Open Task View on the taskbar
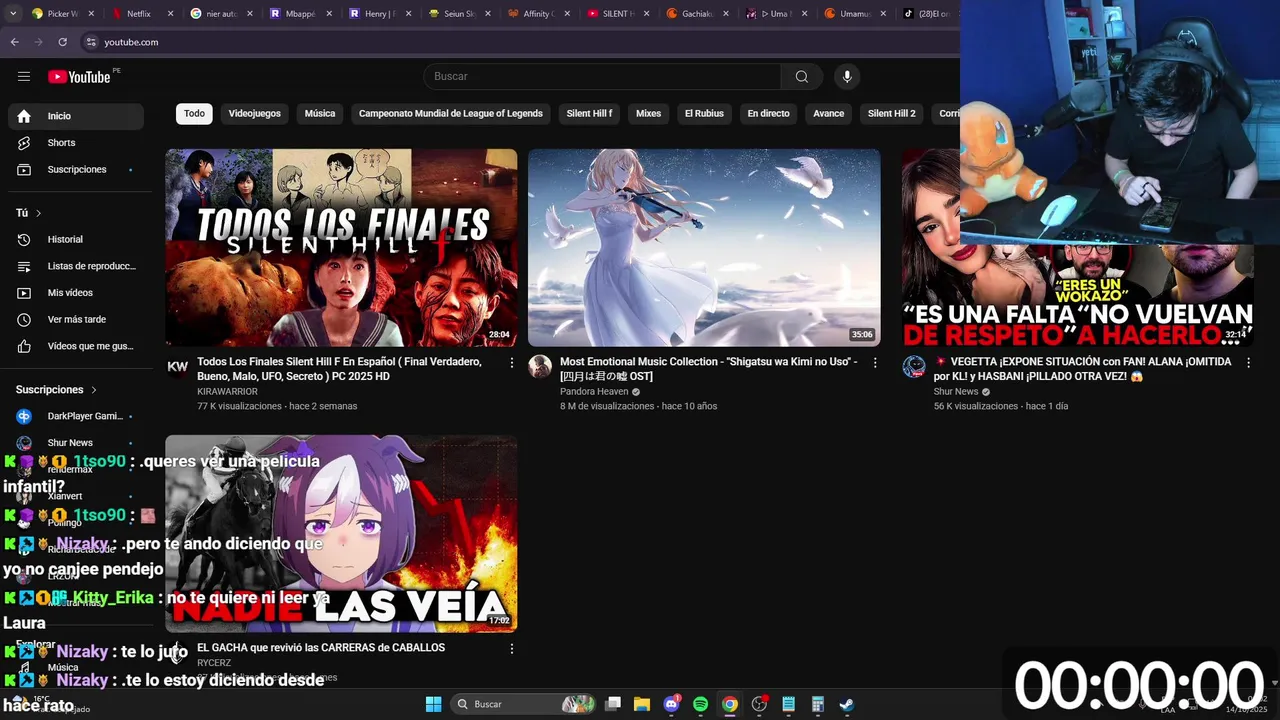Screen dimensions: 1280x720 pyautogui.click(x=613, y=704)
